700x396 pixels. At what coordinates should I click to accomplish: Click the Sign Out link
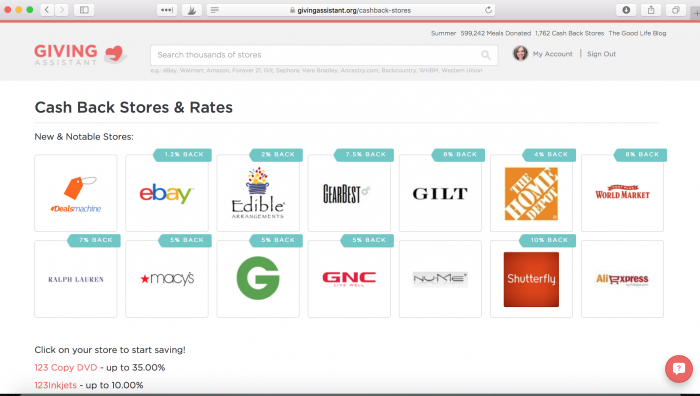pyautogui.click(x=601, y=54)
